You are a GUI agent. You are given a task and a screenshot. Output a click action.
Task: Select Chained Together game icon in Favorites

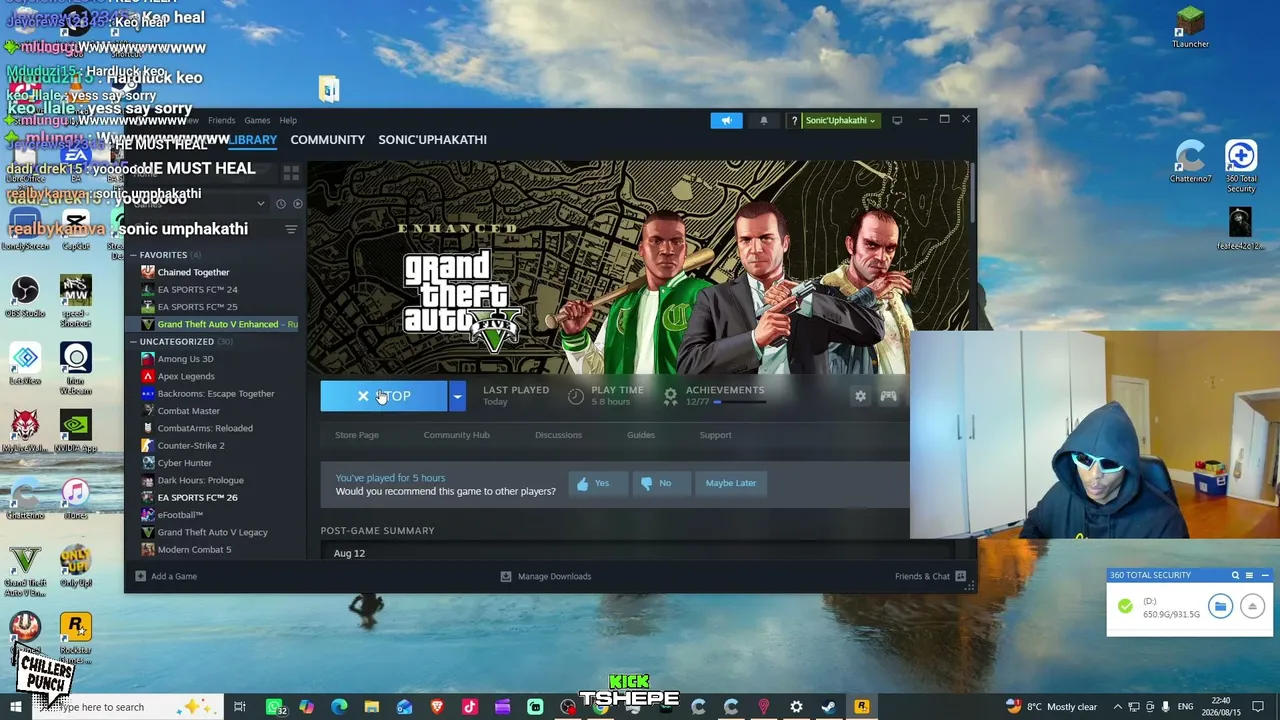tap(148, 272)
